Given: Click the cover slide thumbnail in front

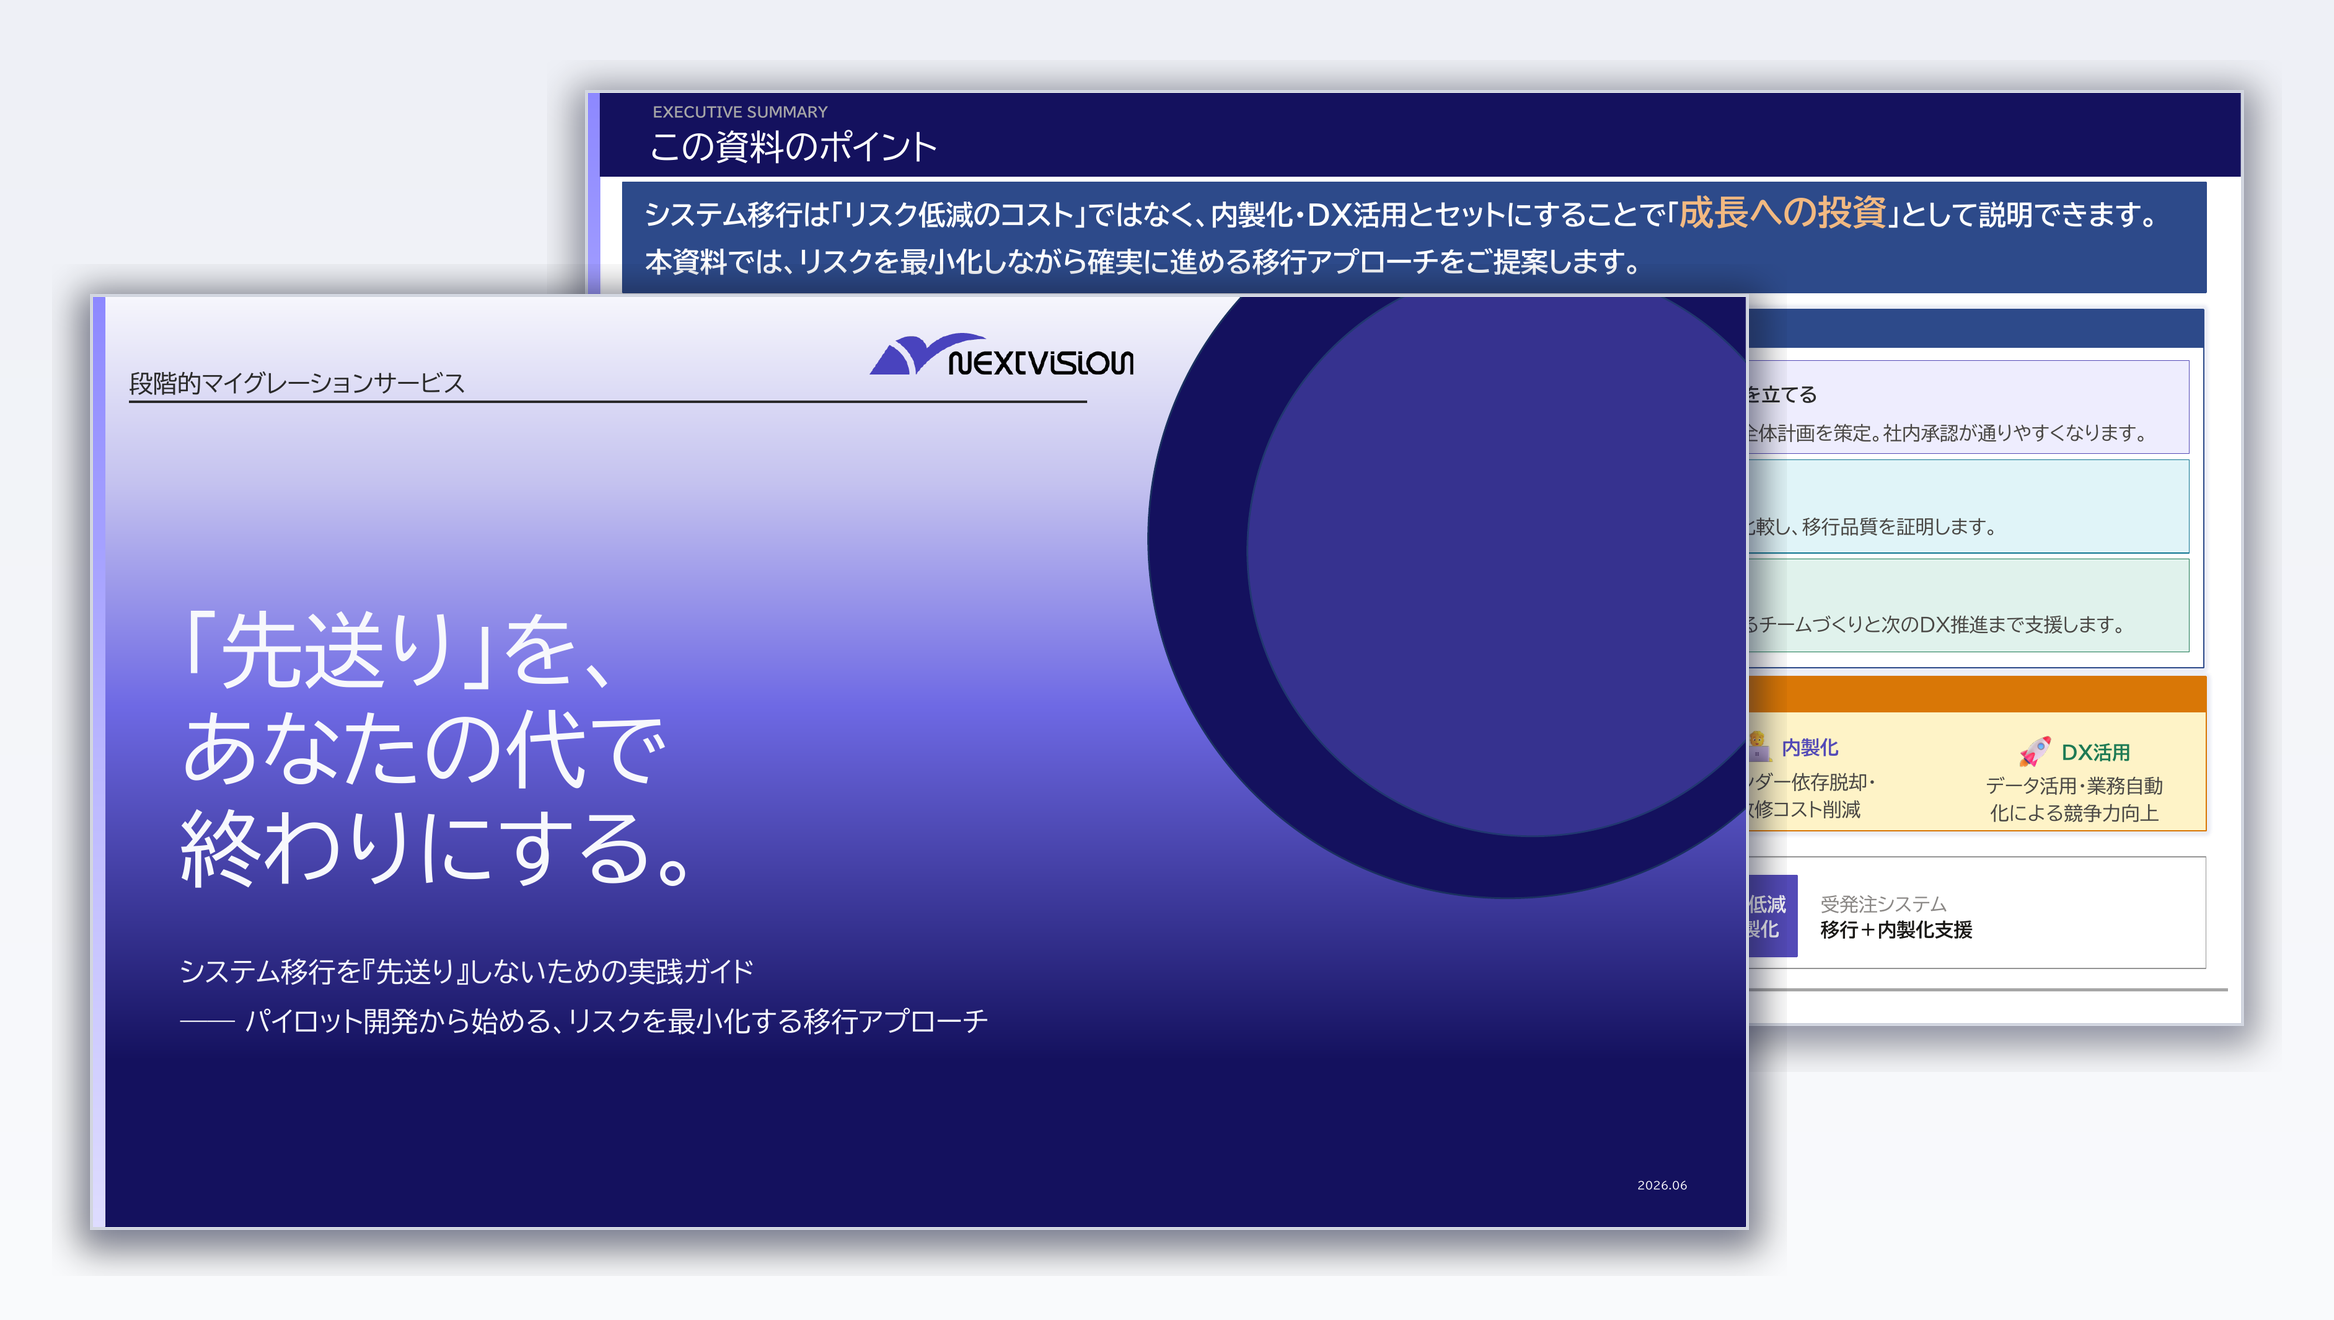Looking at the screenshot, I should point(919,762).
